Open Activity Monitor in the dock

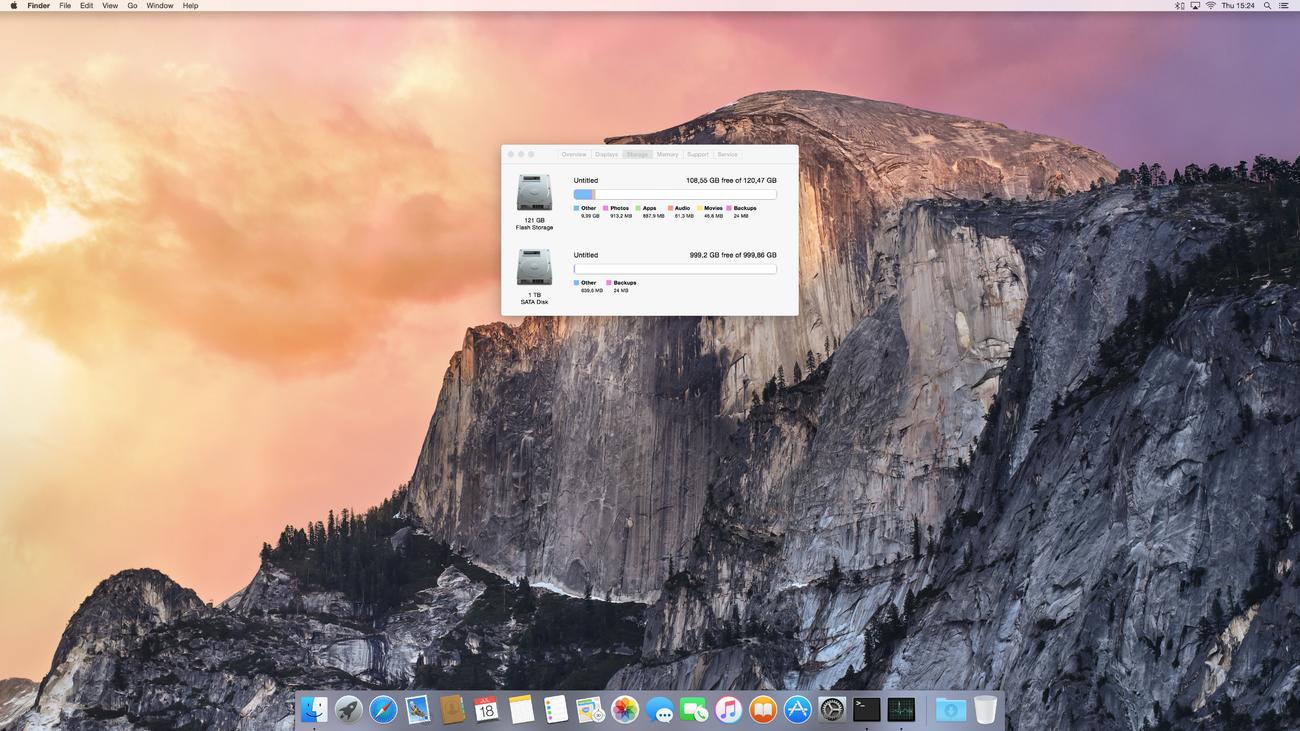pos(901,710)
